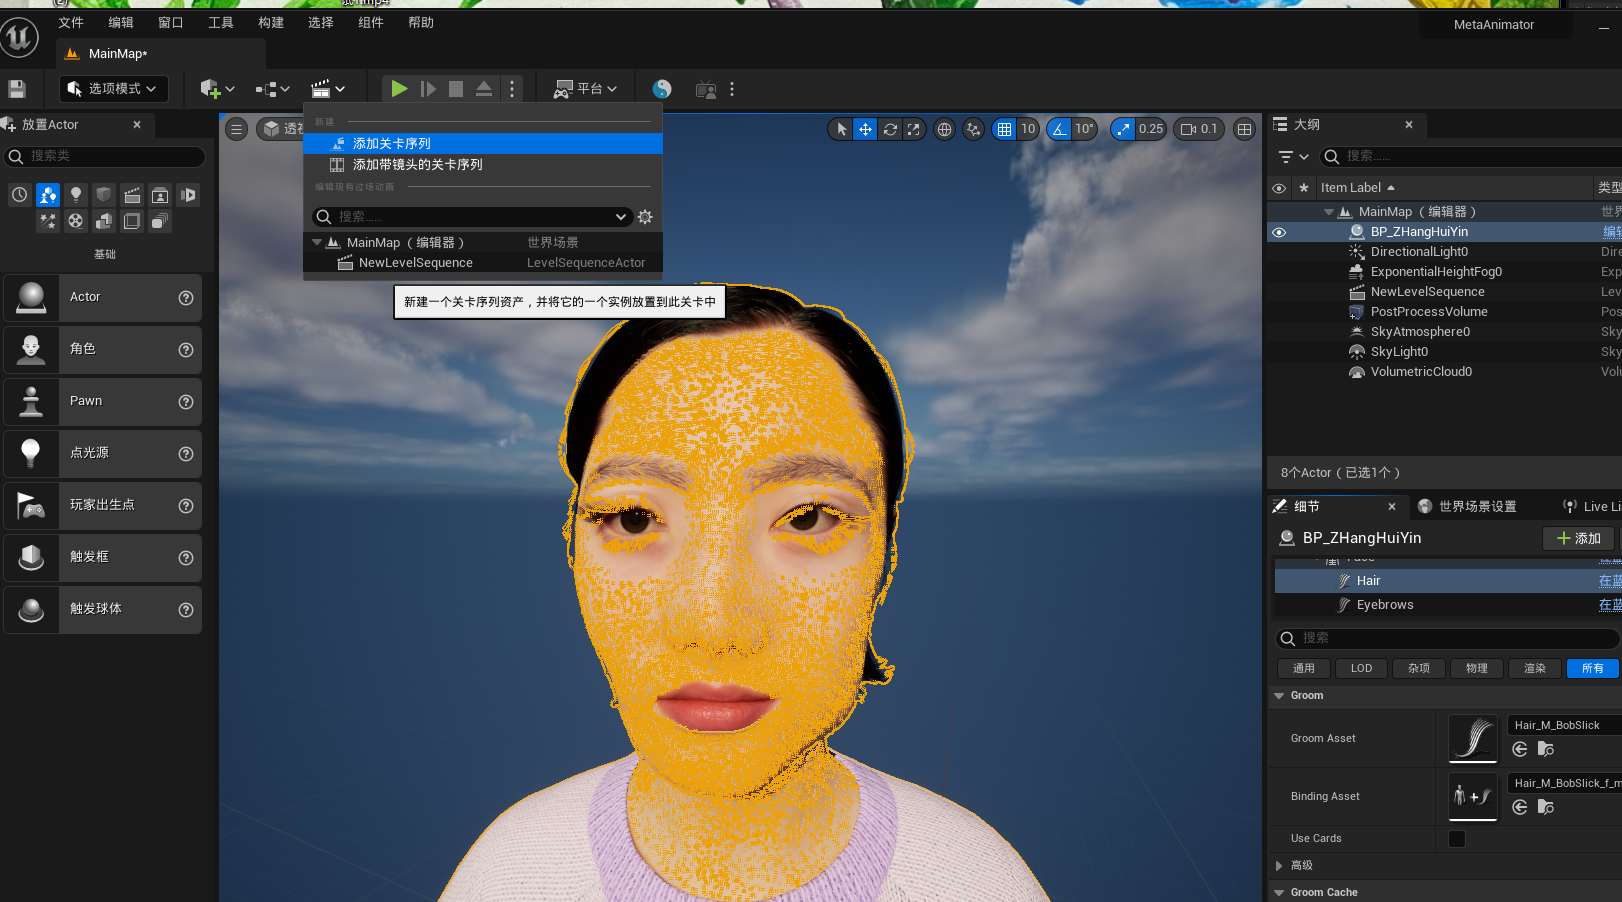Select the Volumes category icon
The height and width of the screenshot is (902, 1622).
tap(131, 221)
